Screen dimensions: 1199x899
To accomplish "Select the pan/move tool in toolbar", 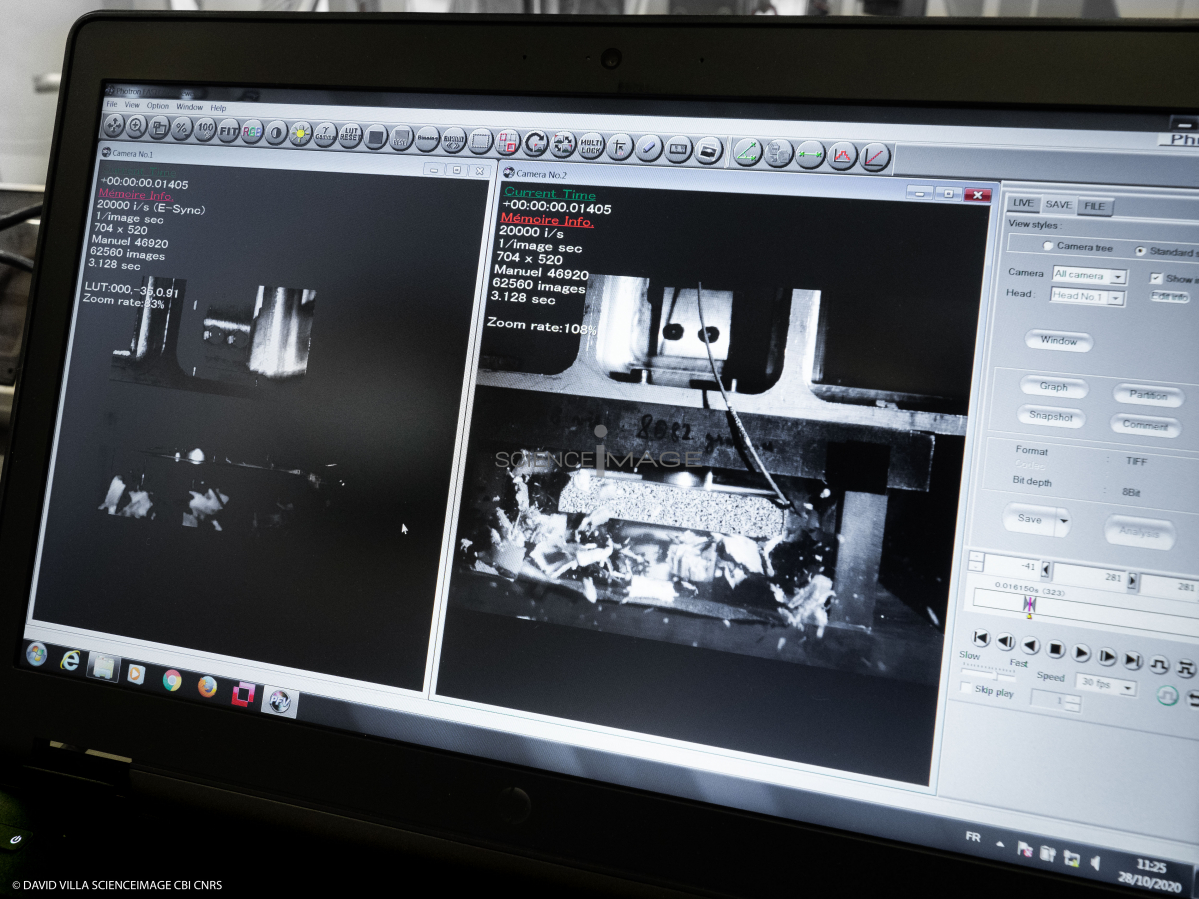I will [x=114, y=125].
